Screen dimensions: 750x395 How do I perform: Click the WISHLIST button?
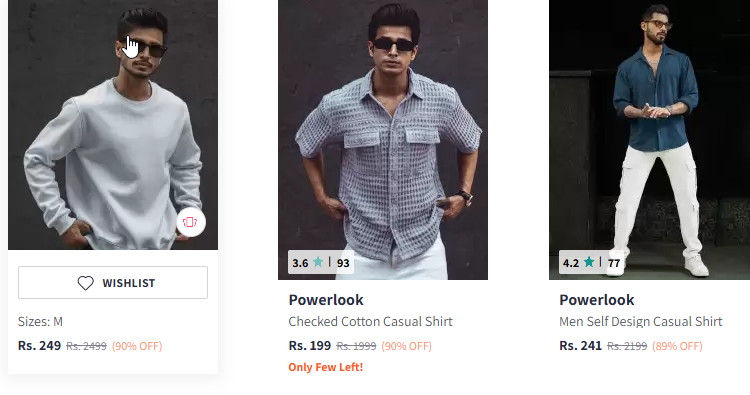pyautogui.click(x=113, y=283)
